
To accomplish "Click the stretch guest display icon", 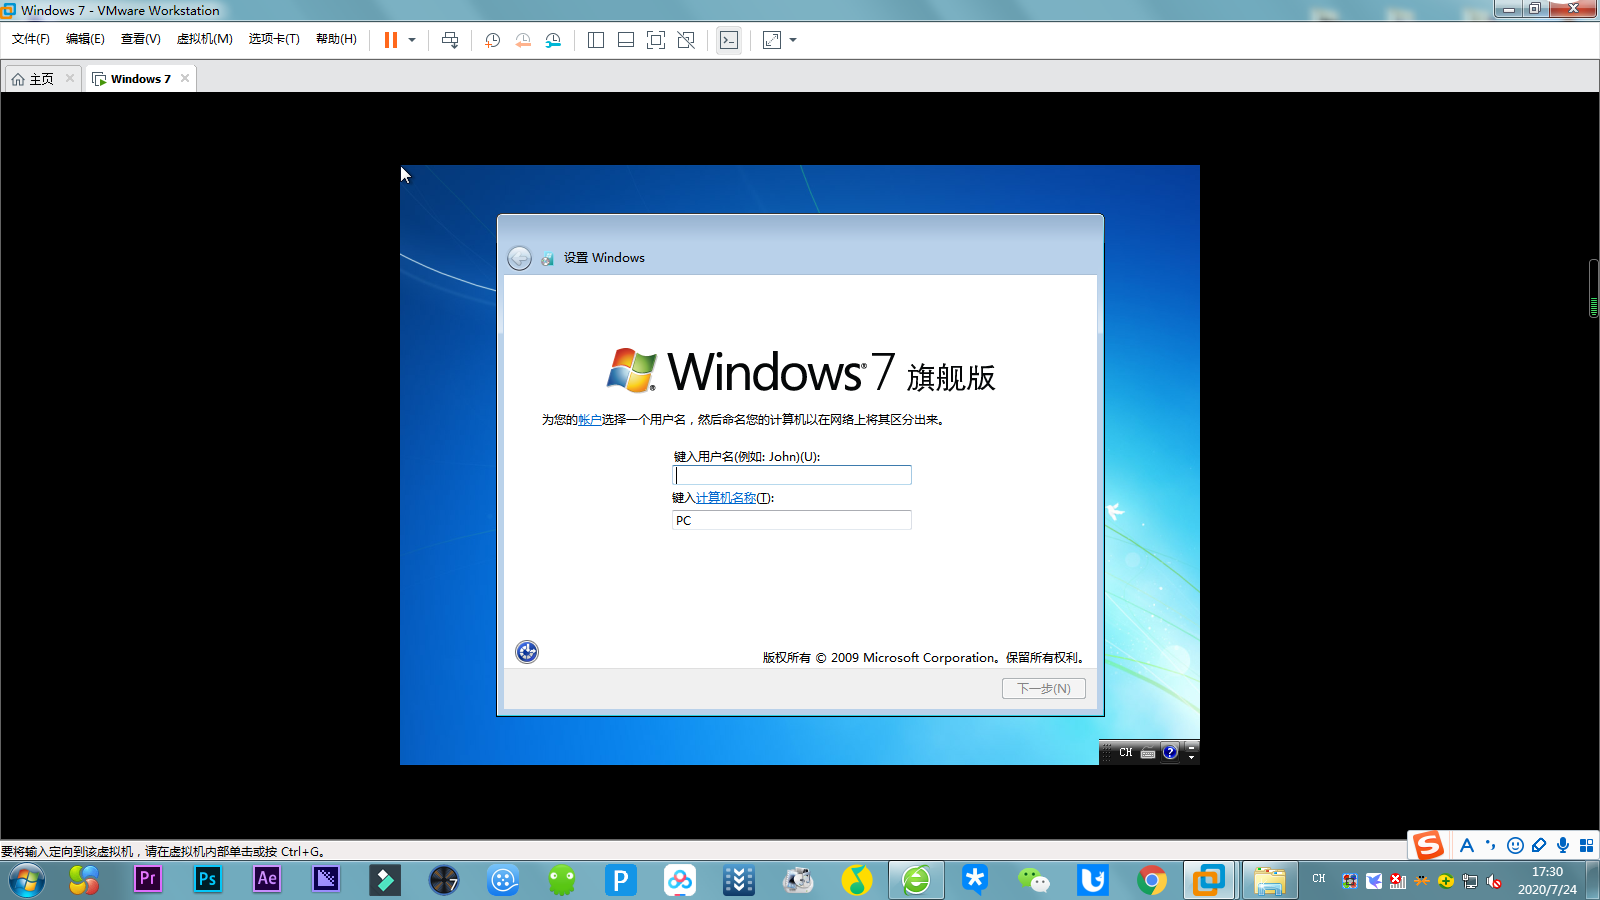I will pos(772,40).
